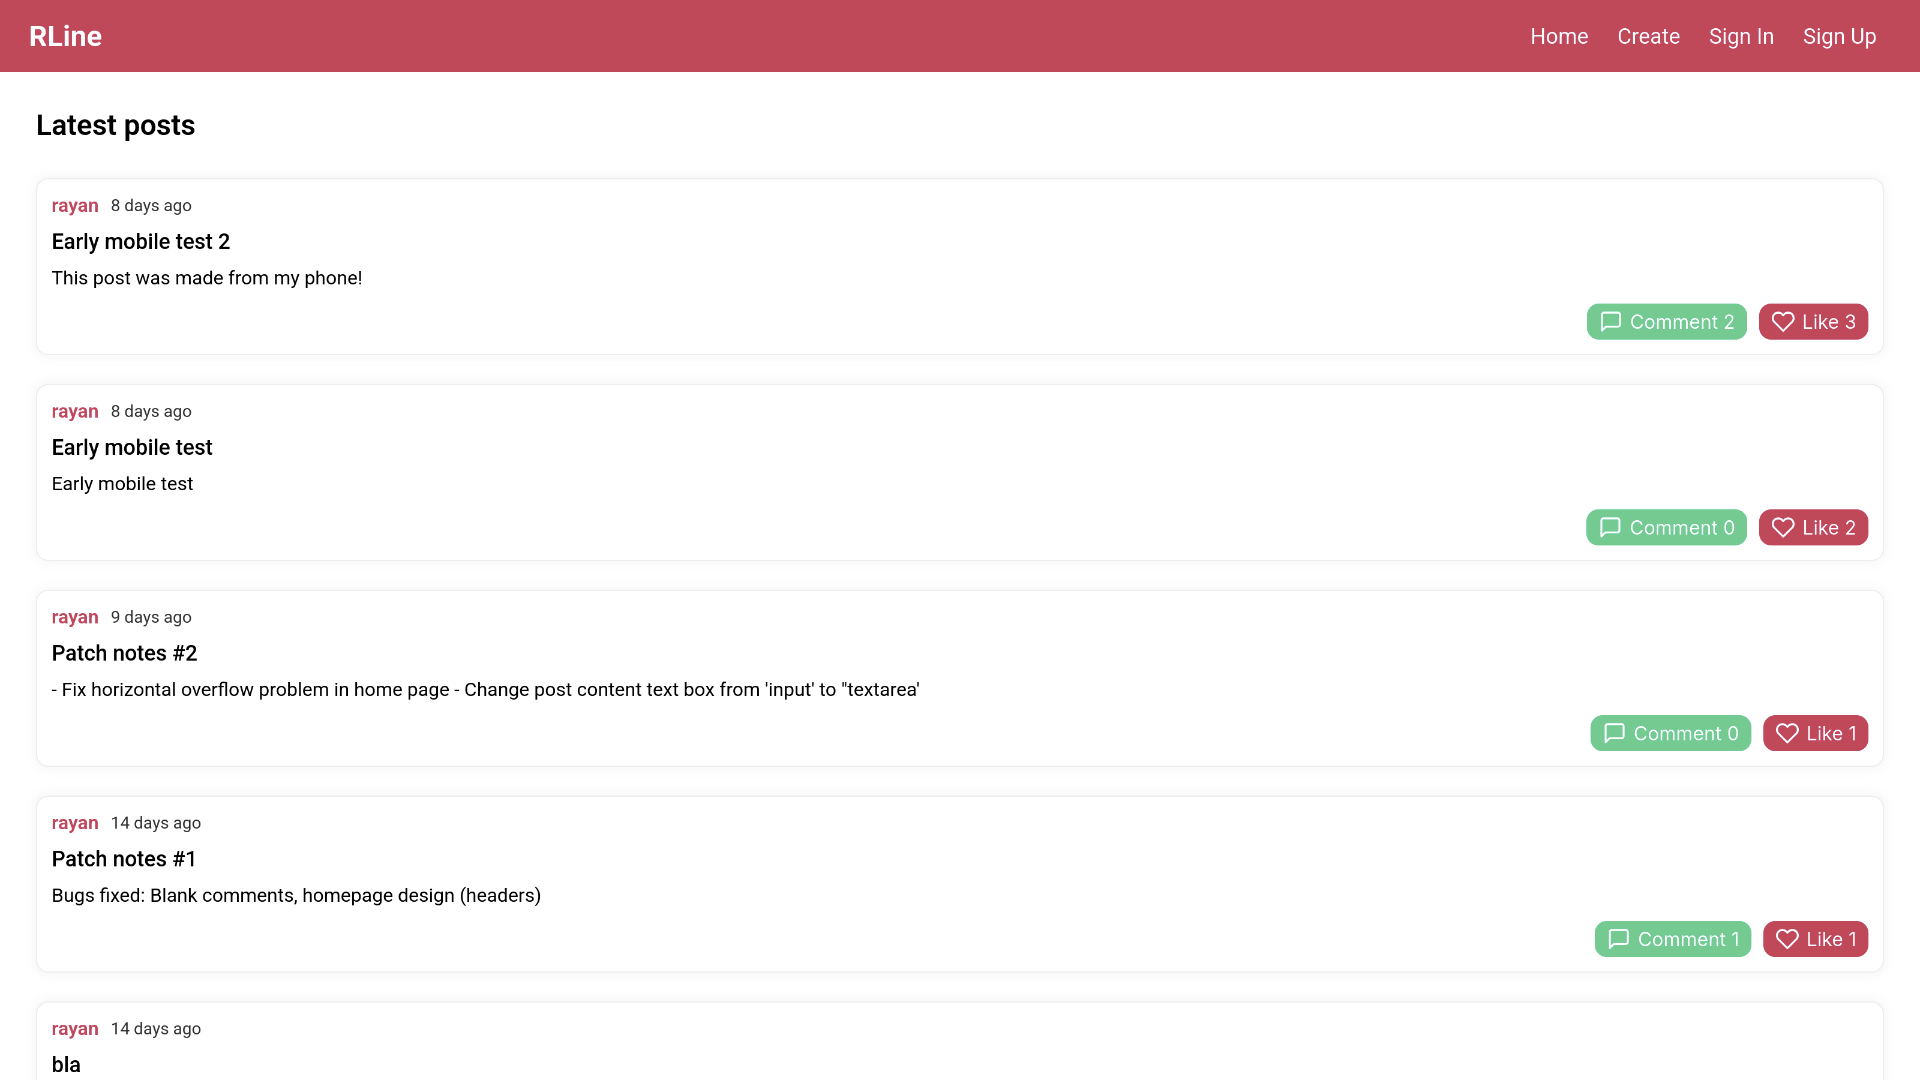Click the speech bubble icon on 'Early mobile test' post
Viewport: 1920px width, 1080px height.
point(1609,528)
